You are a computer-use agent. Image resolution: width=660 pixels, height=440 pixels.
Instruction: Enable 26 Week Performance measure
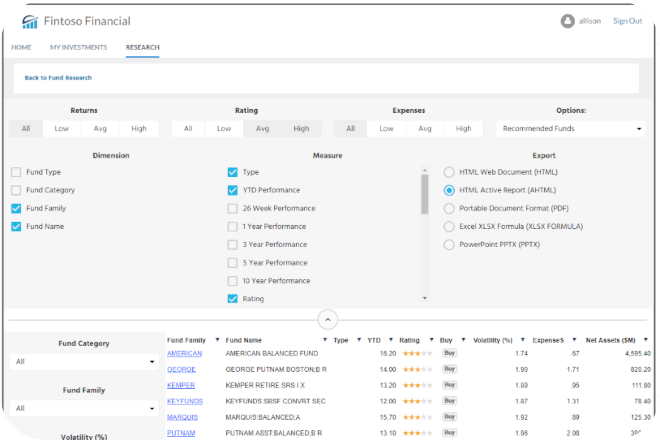[232, 208]
